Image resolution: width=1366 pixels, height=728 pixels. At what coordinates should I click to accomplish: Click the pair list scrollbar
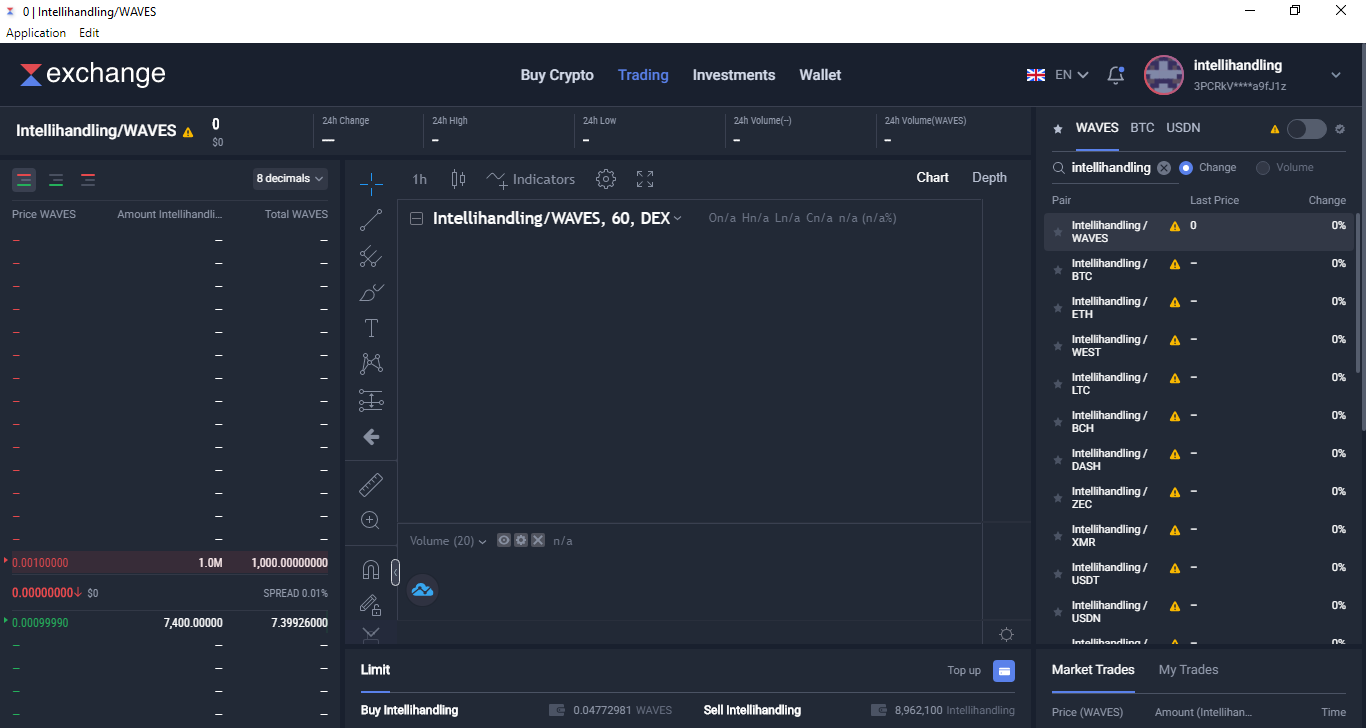click(x=1357, y=292)
